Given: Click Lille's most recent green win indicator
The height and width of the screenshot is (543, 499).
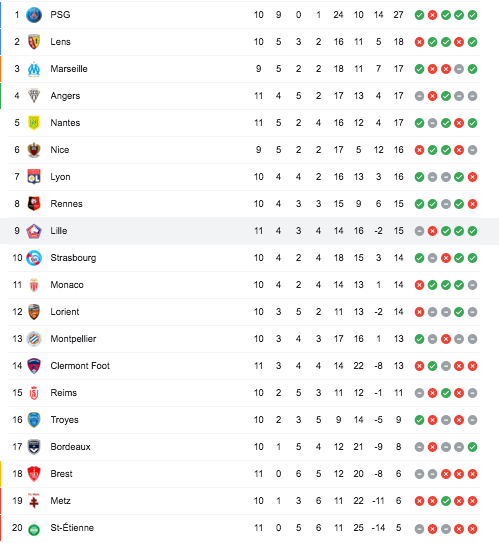Looking at the screenshot, I should click(x=472, y=231).
